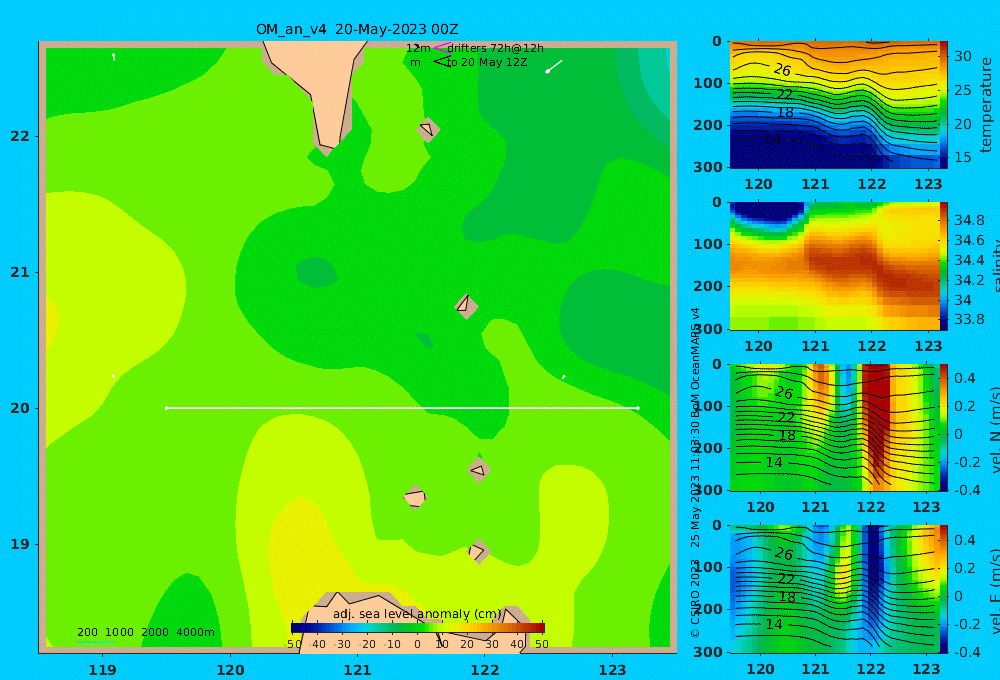Click the 22 contour label in vel. E panel
This screenshot has width=1000, height=680.
[x=786, y=579]
